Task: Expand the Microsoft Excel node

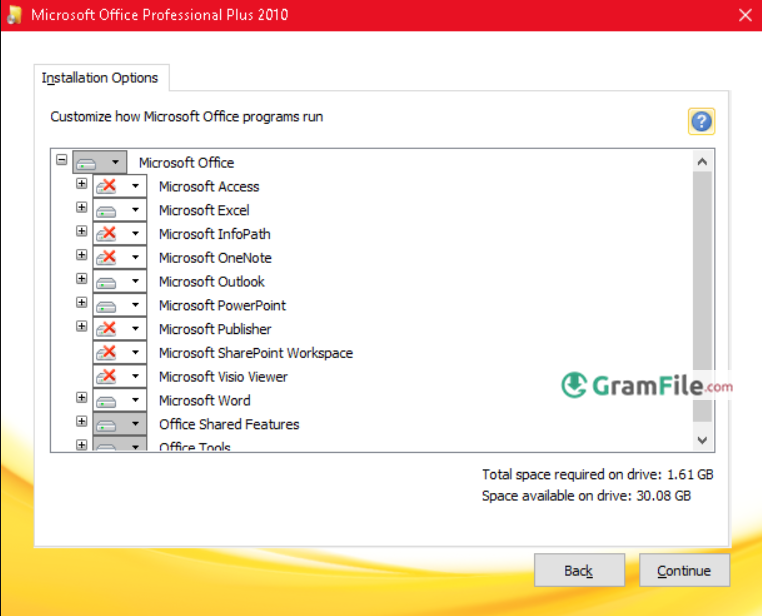Action: 82,207
